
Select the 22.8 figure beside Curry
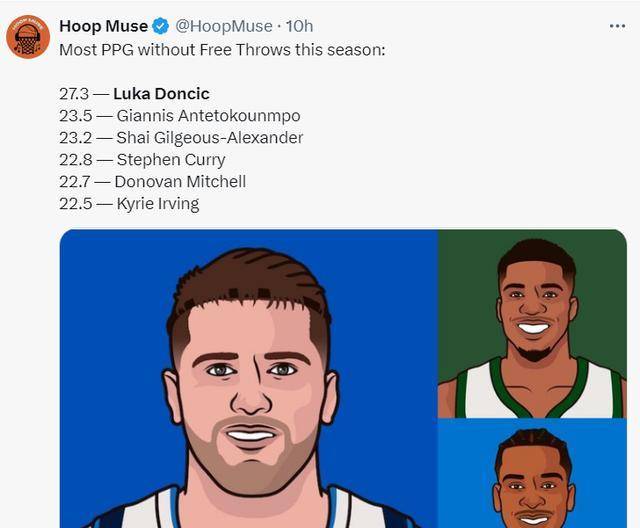point(74,160)
